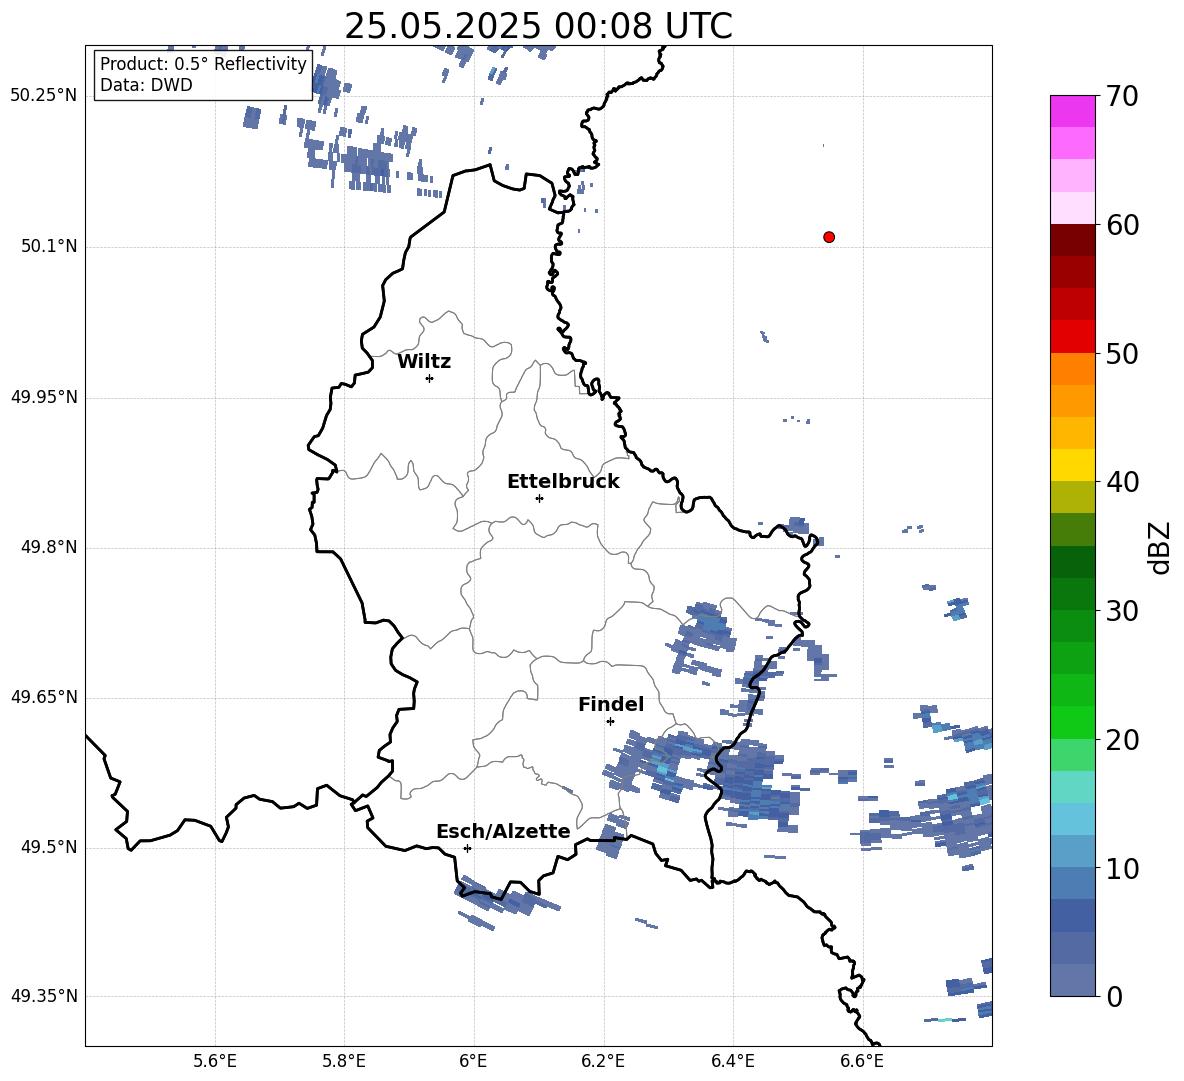
Task: Click the 49.65°N latitude label
Action: tap(44, 697)
